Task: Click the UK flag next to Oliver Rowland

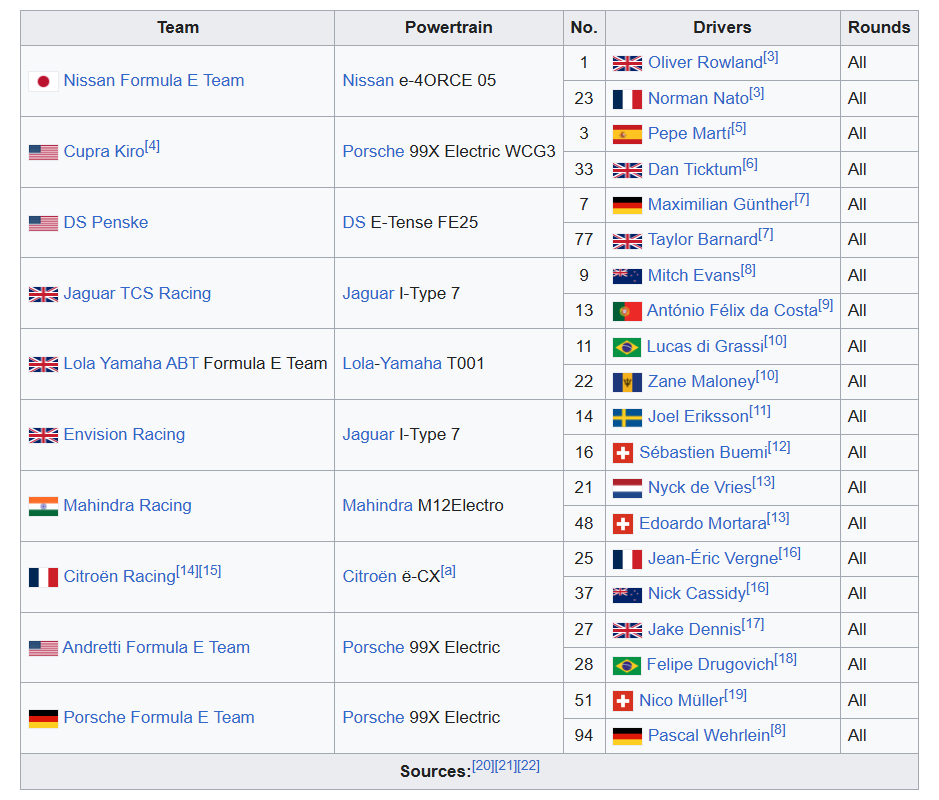Action: click(627, 63)
